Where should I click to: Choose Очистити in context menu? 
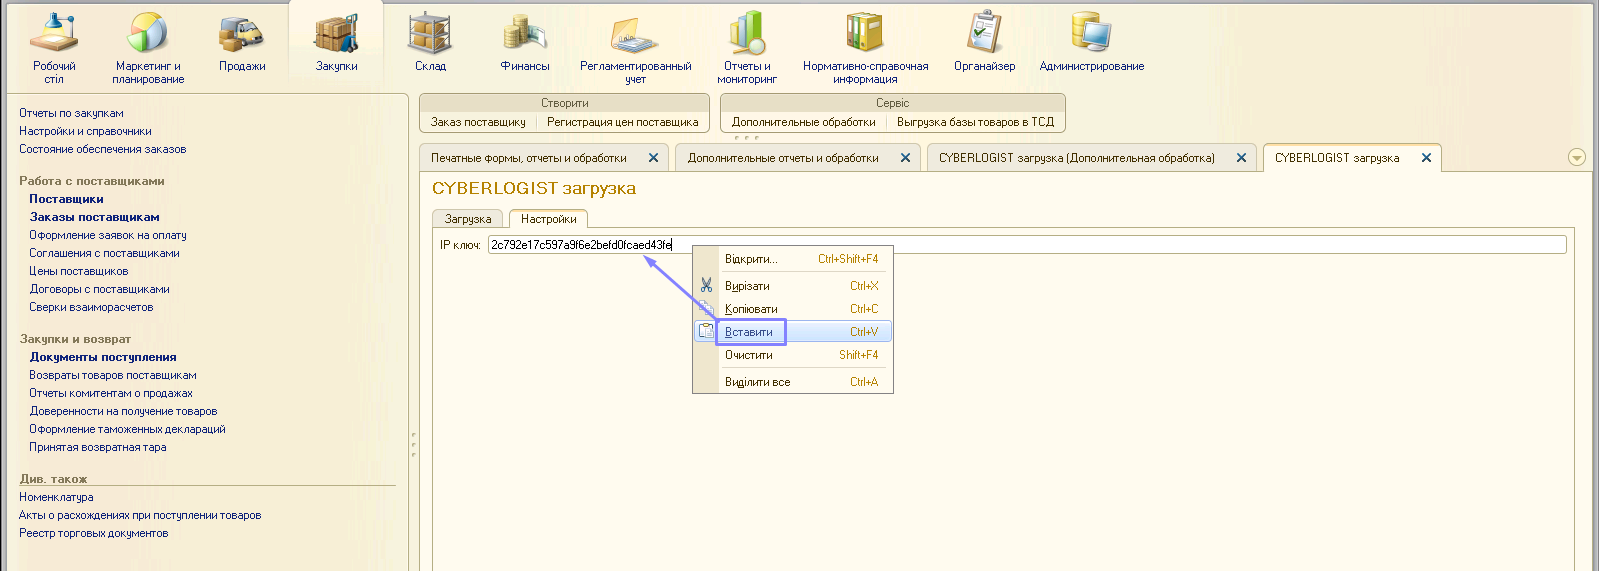793,355
